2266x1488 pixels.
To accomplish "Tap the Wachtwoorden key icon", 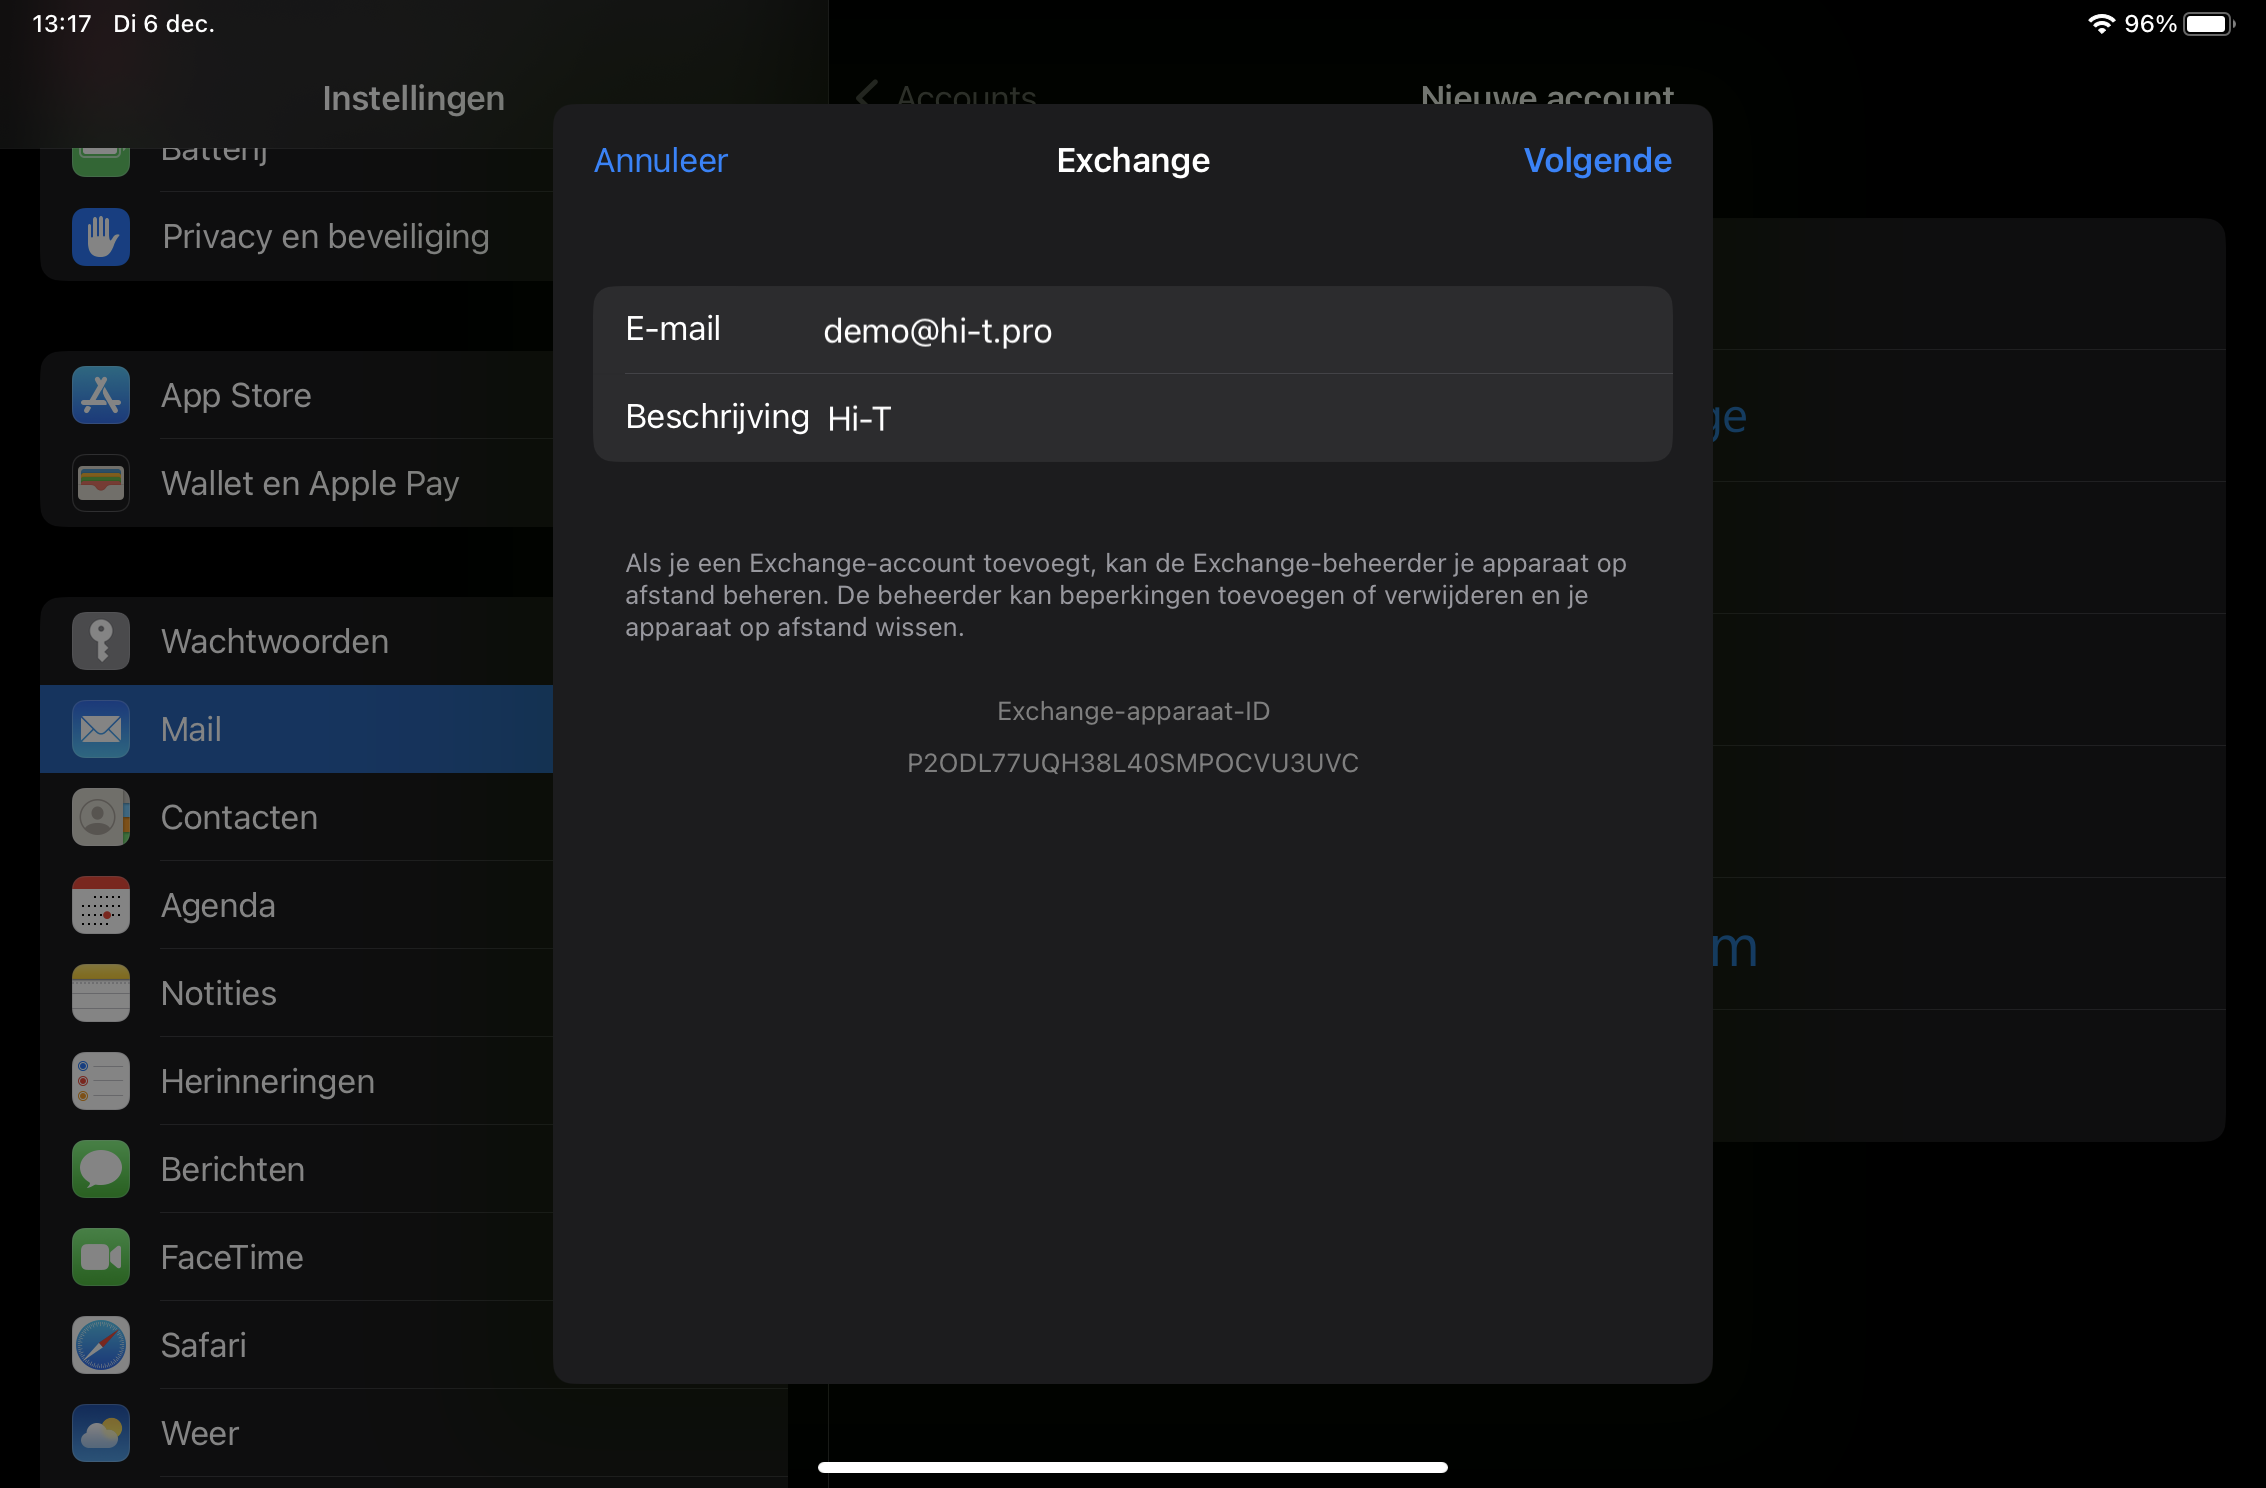I will click(x=101, y=641).
